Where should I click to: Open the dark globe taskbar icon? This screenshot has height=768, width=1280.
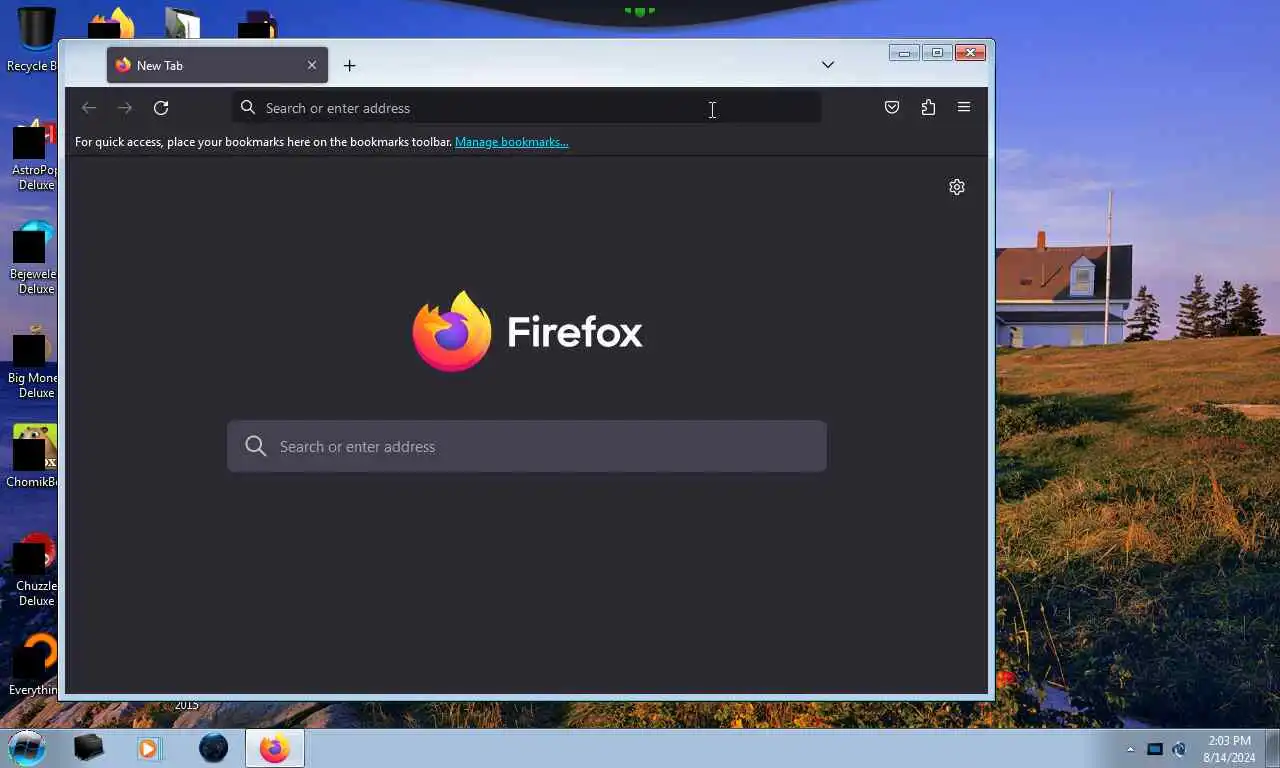click(213, 748)
